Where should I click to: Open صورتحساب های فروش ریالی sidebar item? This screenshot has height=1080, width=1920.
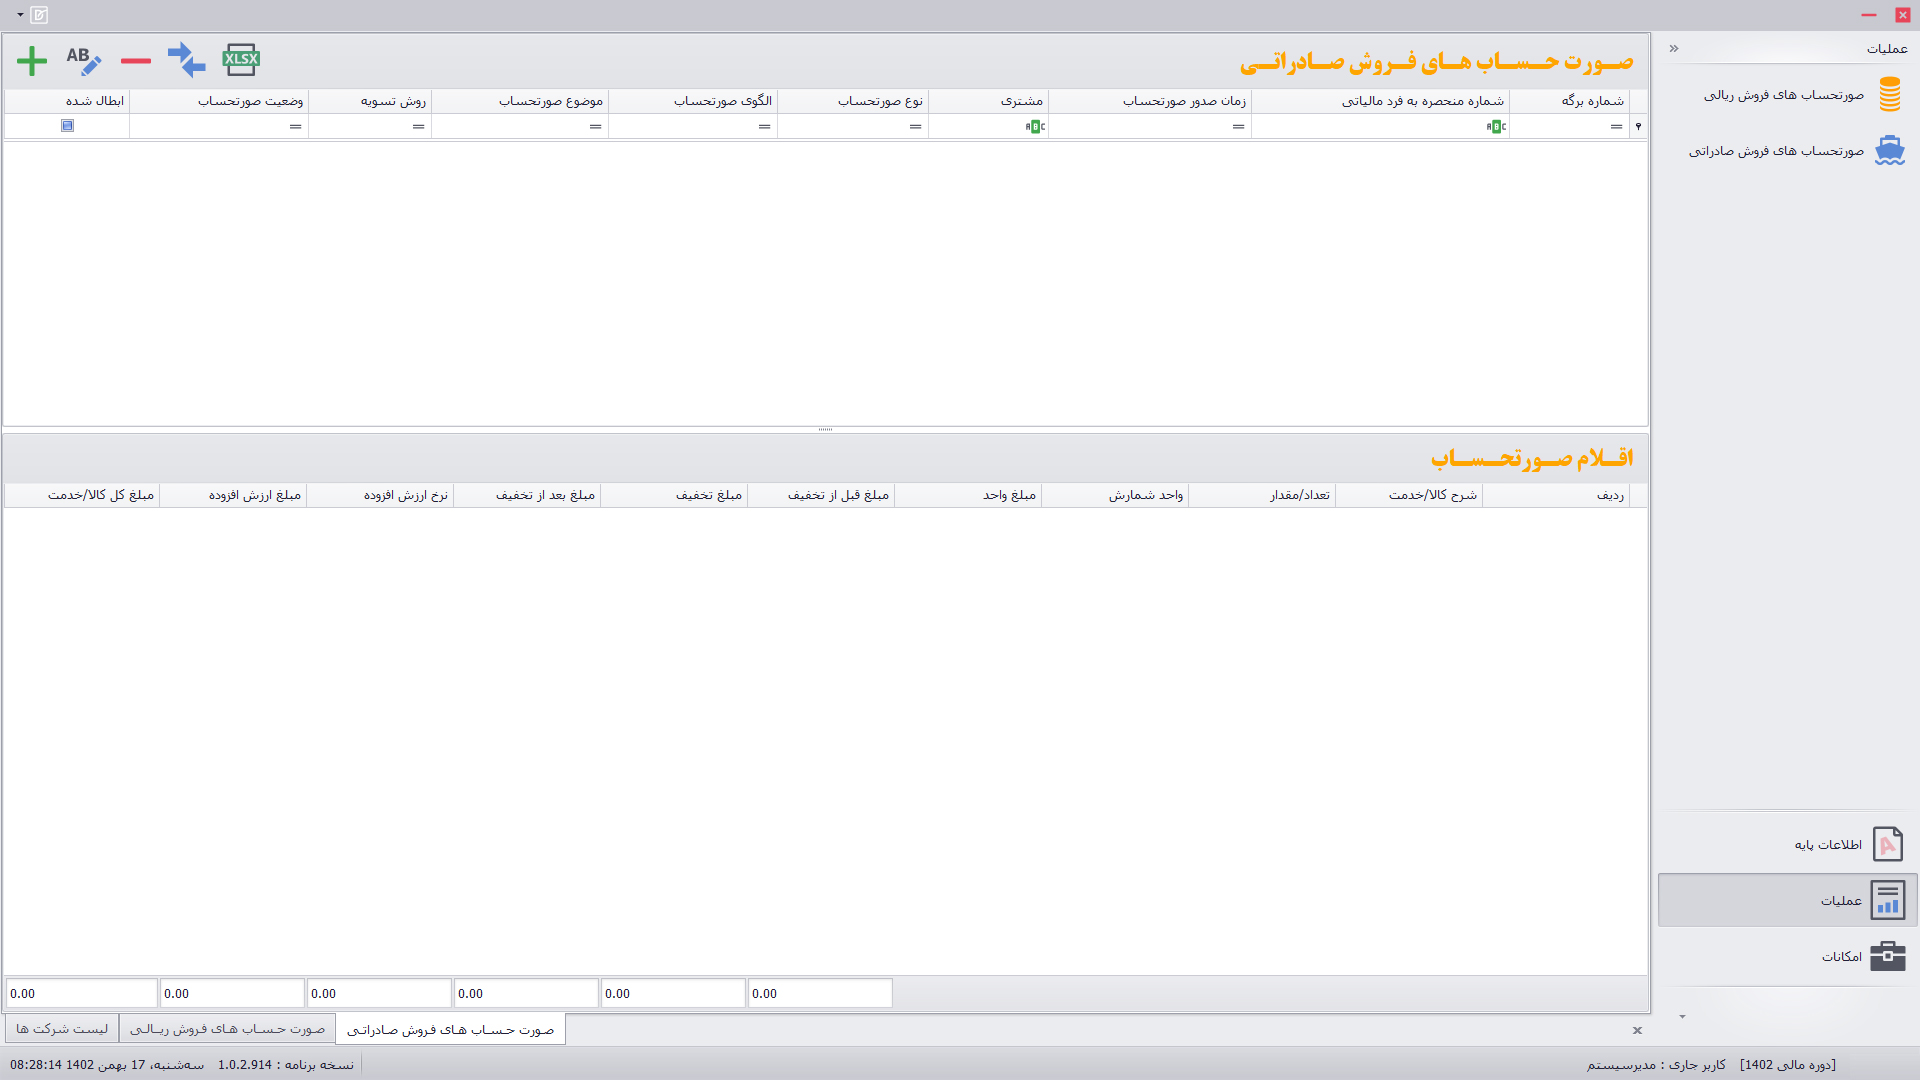(x=1785, y=95)
